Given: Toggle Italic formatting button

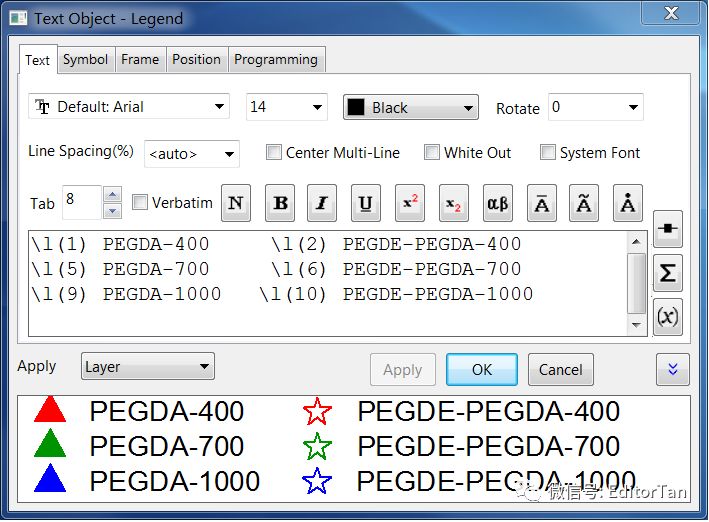Looking at the screenshot, I should (x=321, y=203).
